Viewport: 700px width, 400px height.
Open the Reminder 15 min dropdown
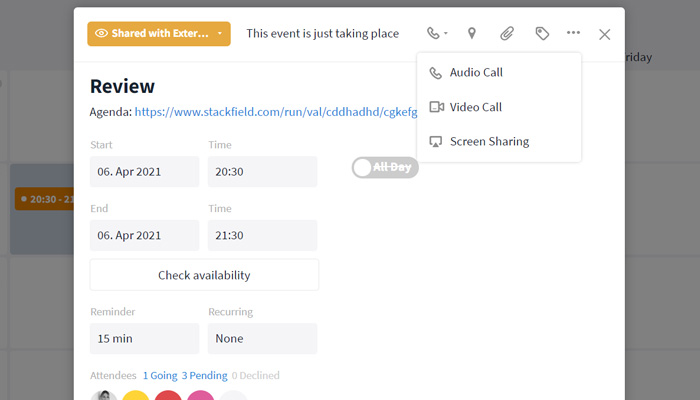tap(145, 338)
